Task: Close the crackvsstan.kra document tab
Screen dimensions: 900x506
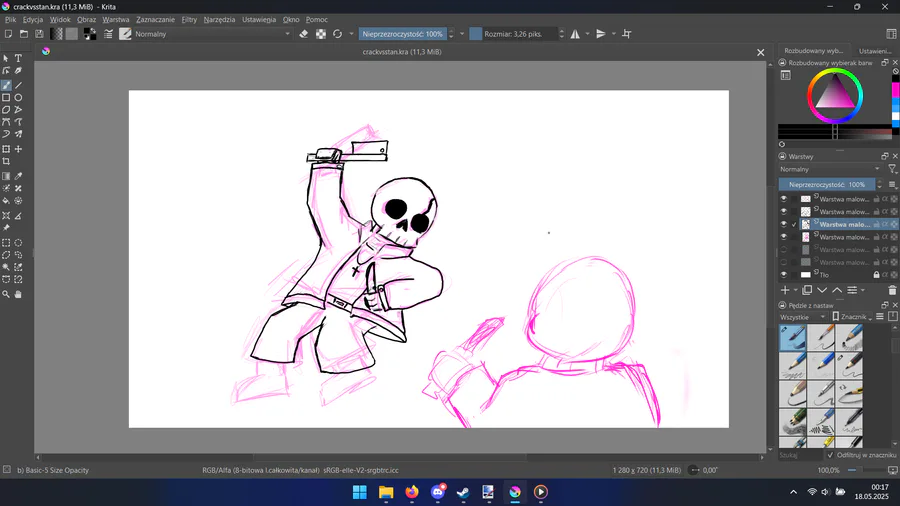Action: click(761, 52)
